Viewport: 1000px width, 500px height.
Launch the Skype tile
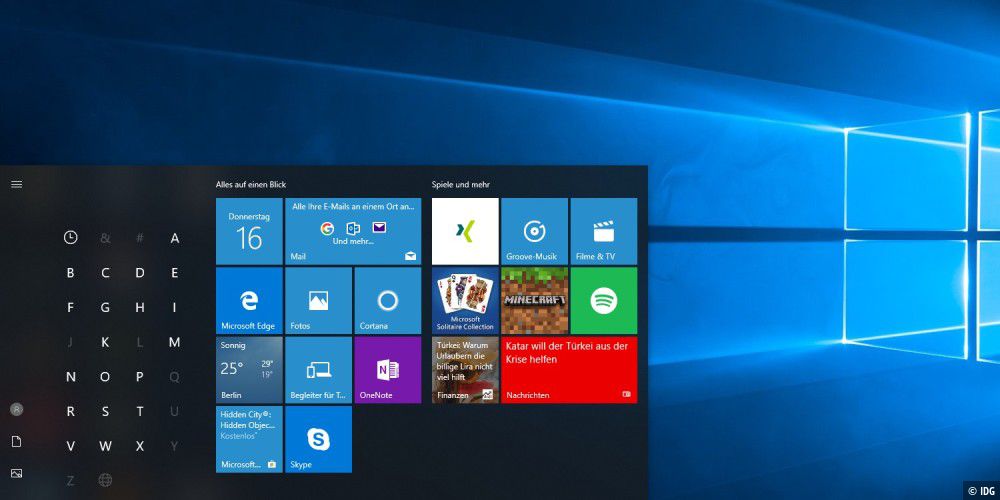[318, 439]
